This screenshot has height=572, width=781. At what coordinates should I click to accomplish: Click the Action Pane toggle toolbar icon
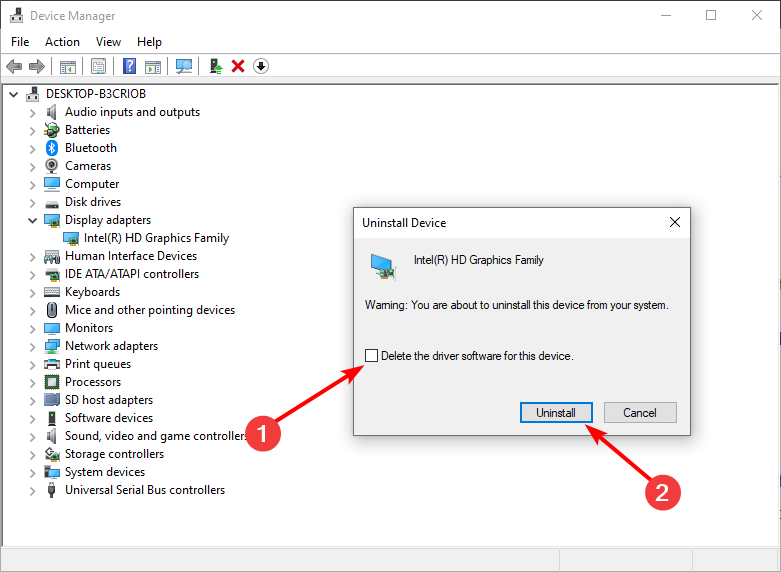[x=153, y=66]
